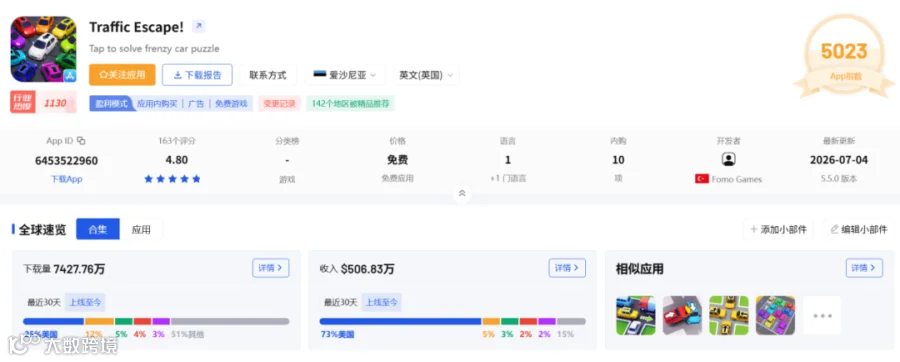Click the 盈利模式 tag
Viewport: 900px width, 362px height.
click(111, 104)
